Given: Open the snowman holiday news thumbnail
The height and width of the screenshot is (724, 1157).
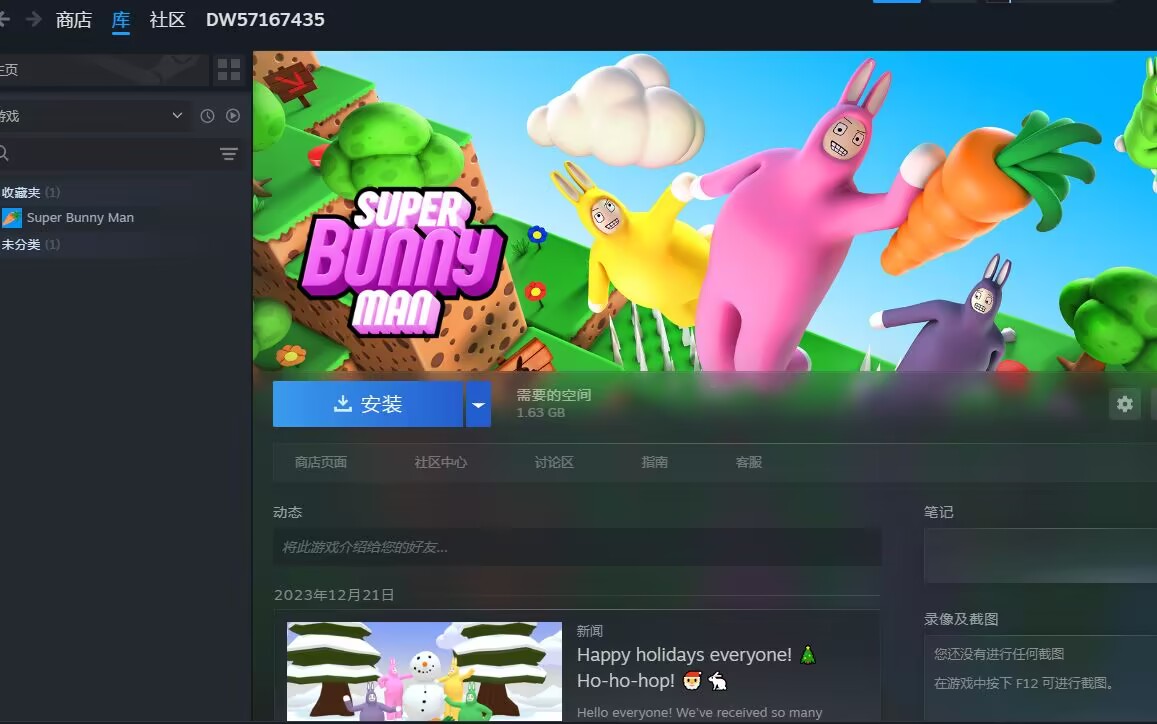Looking at the screenshot, I should (x=424, y=671).
